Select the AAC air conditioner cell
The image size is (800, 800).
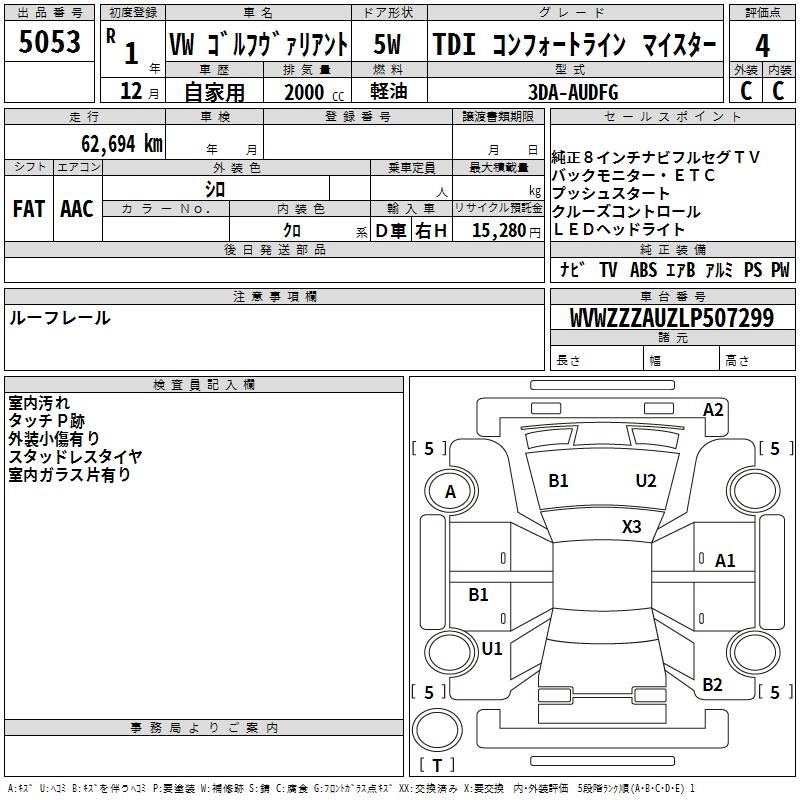coord(77,208)
